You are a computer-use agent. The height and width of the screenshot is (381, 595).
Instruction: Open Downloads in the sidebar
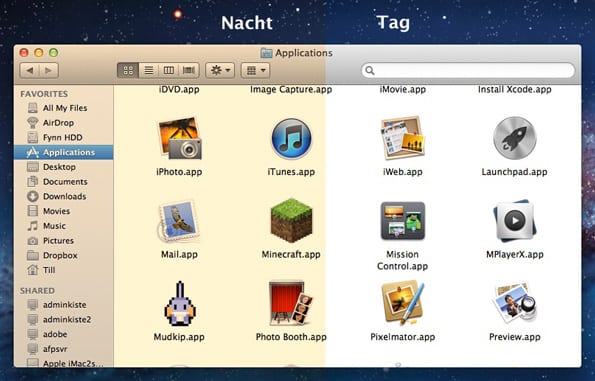coord(63,197)
